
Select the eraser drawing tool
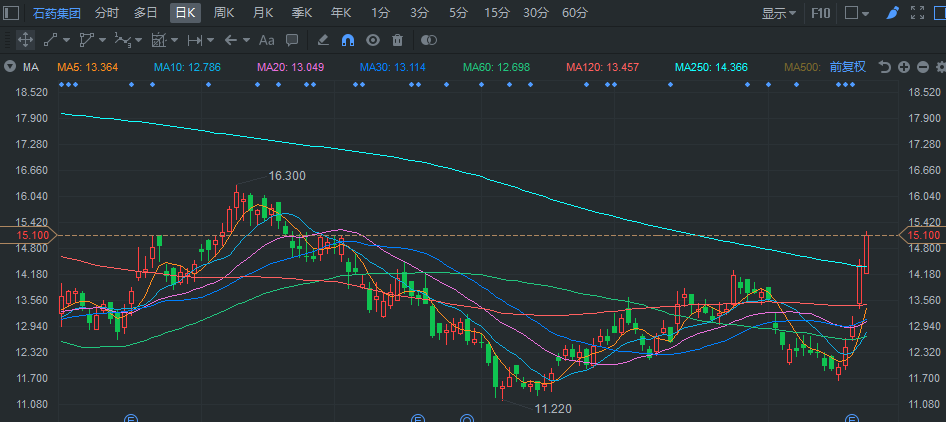pyautogui.click(x=323, y=40)
